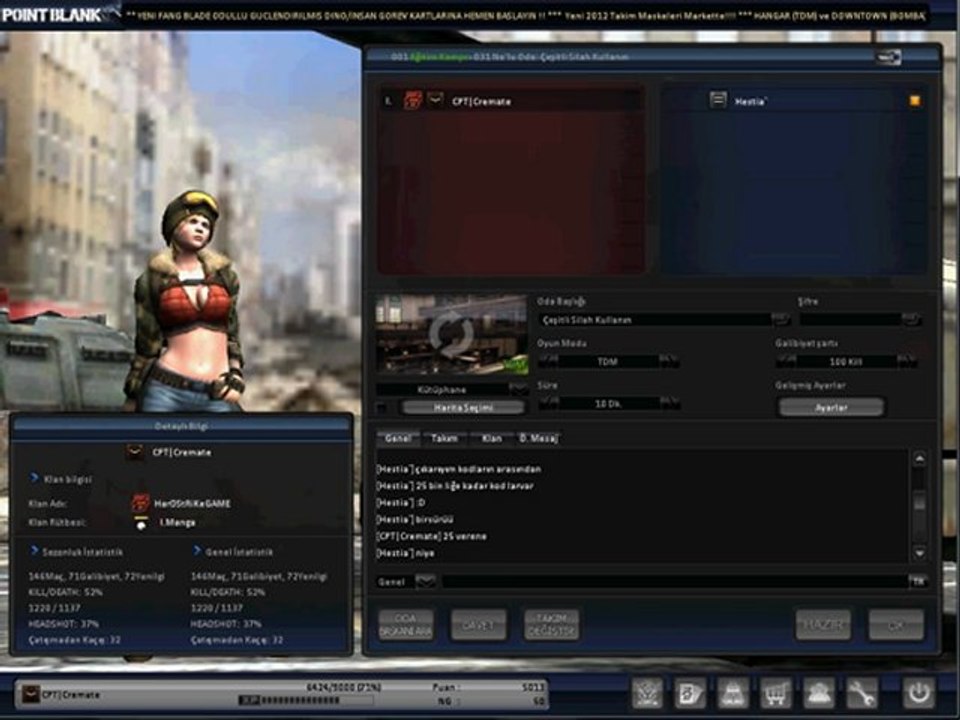Screen dimensions: 960x720
Task: Click the red clan emblem beside CPT|Cremate slot
Action: 413,100
